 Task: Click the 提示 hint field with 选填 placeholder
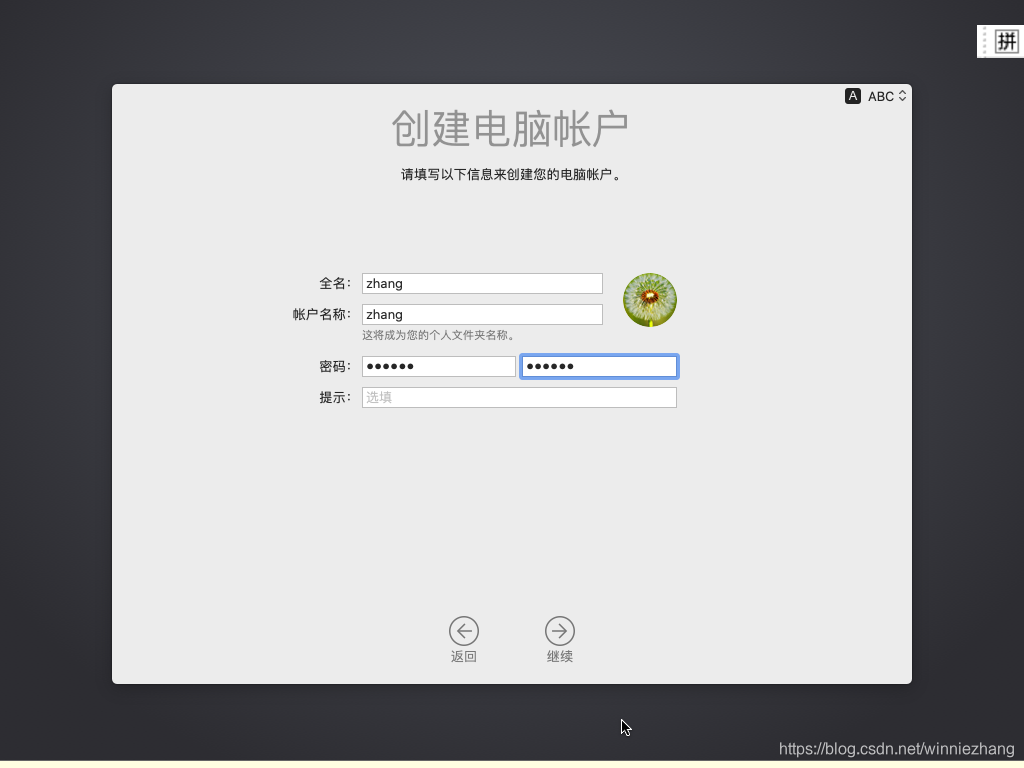[519, 397]
